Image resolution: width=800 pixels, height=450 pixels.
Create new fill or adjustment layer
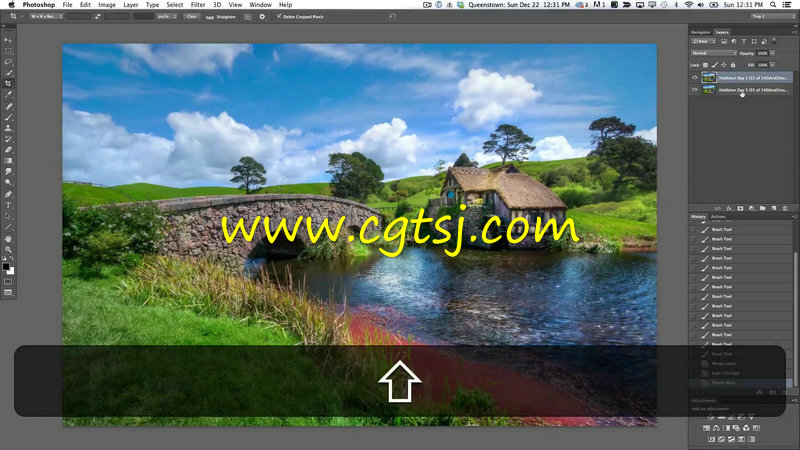coord(752,208)
